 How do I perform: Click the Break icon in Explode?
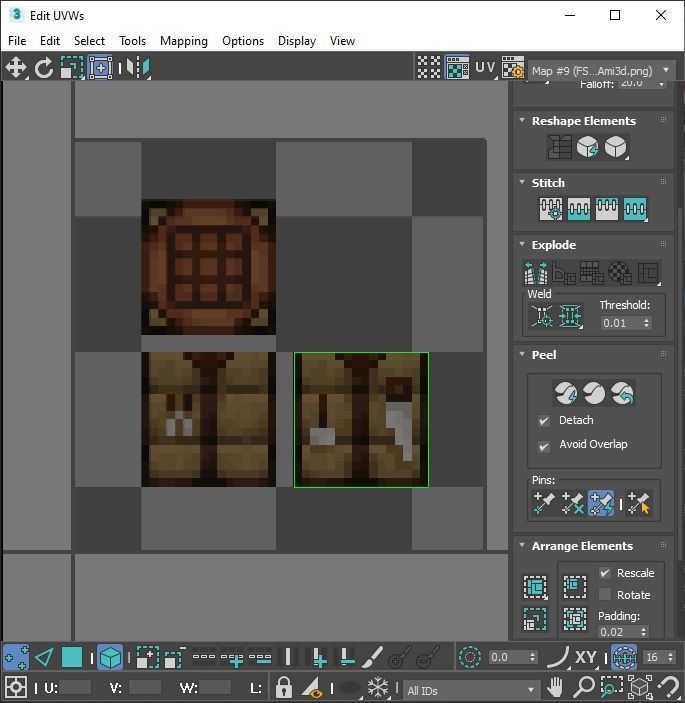point(536,273)
